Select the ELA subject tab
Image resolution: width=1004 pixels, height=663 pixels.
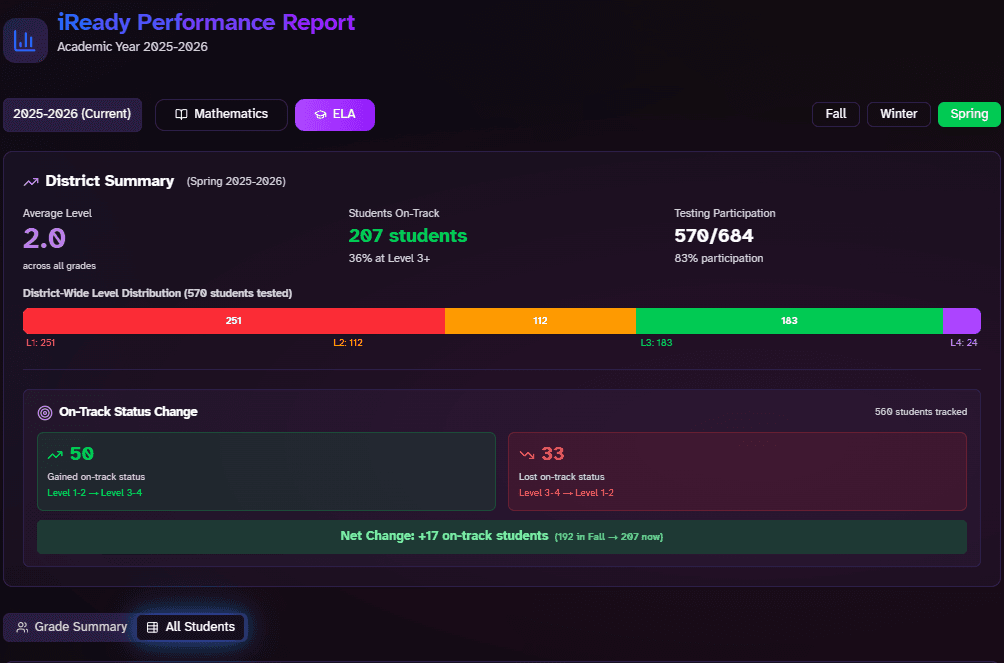pos(335,115)
